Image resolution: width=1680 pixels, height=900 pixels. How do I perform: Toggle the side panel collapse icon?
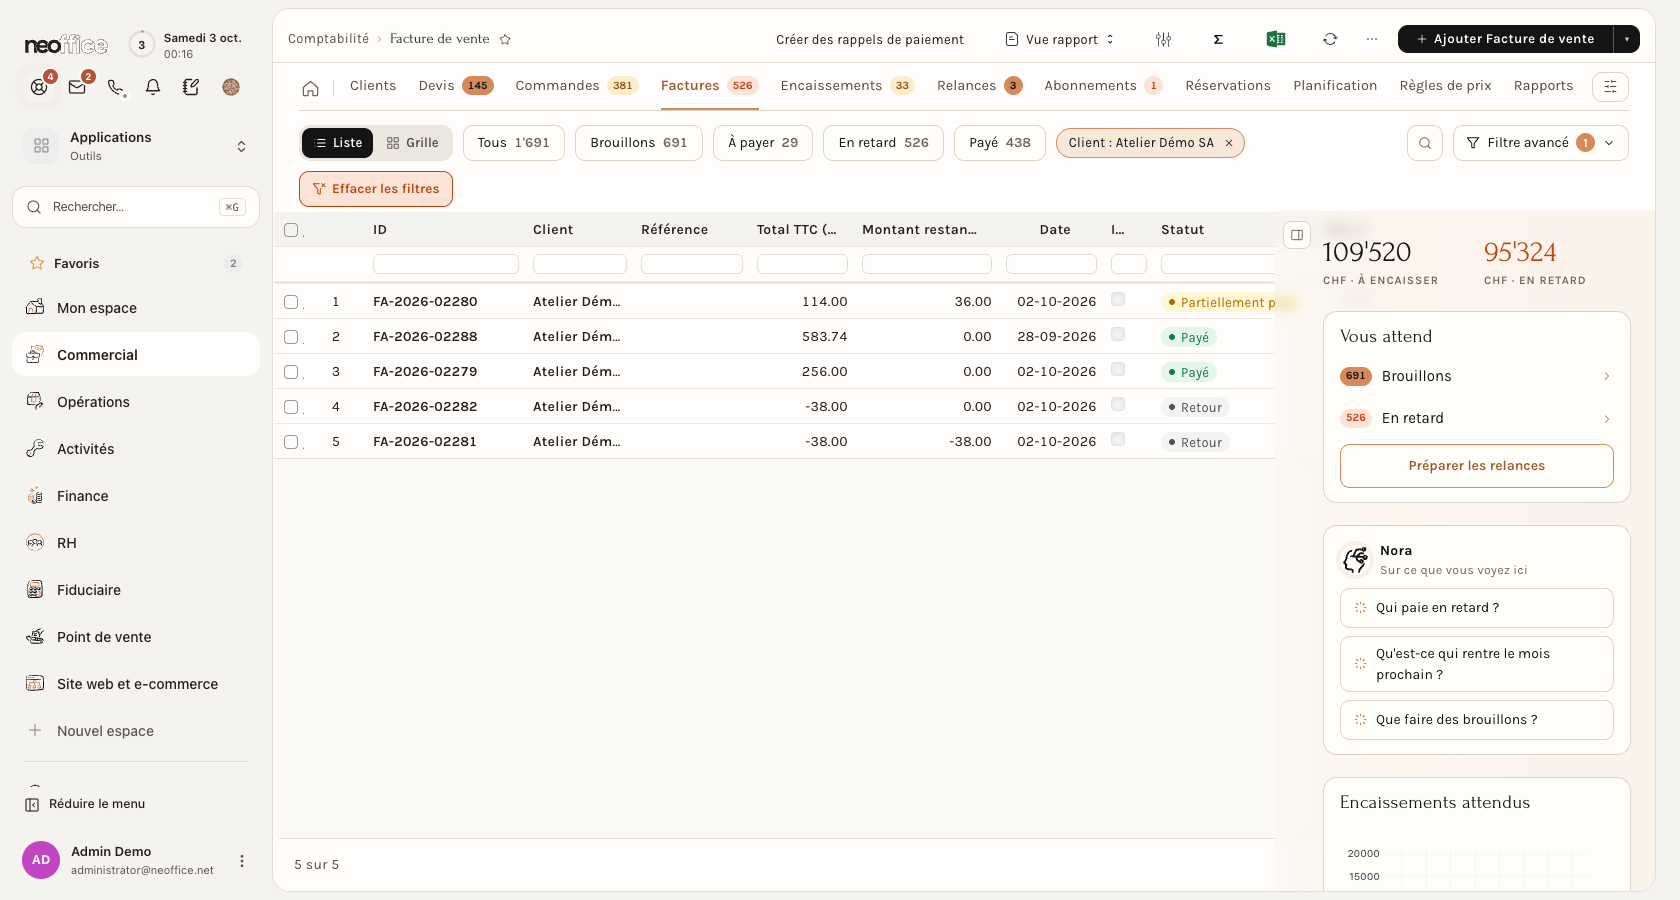[1297, 235]
